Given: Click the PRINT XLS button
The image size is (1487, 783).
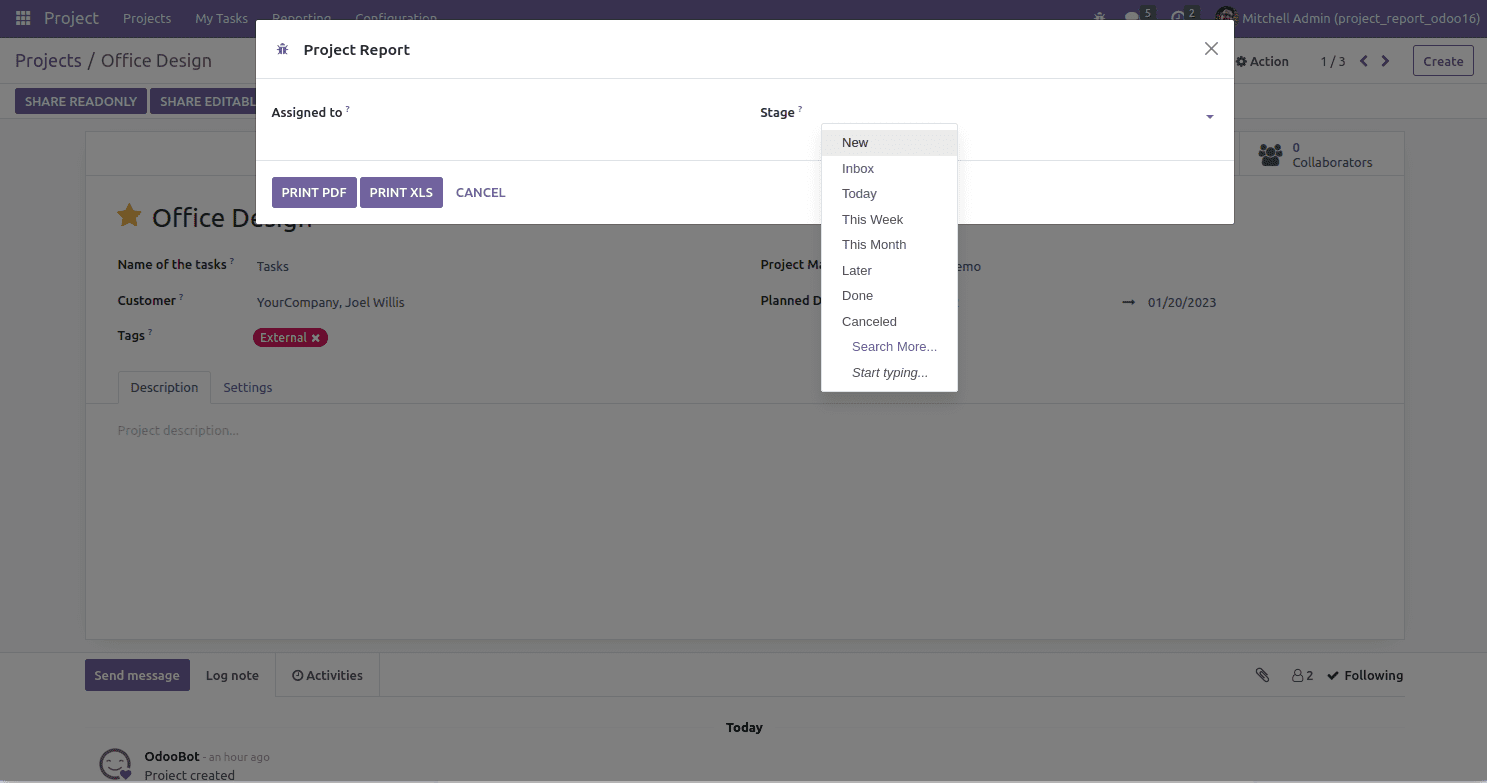Looking at the screenshot, I should click(401, 193).
